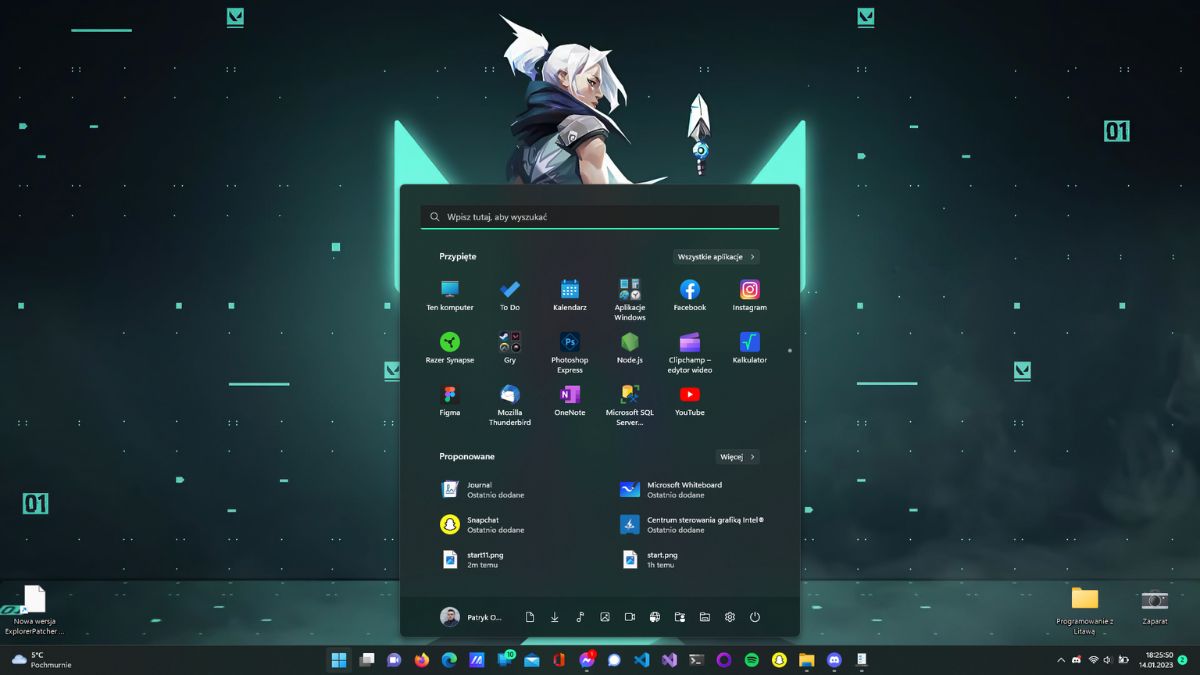Open Task View on the taskbar
This screenshot has height=675, width=1200.
[367, 660]
